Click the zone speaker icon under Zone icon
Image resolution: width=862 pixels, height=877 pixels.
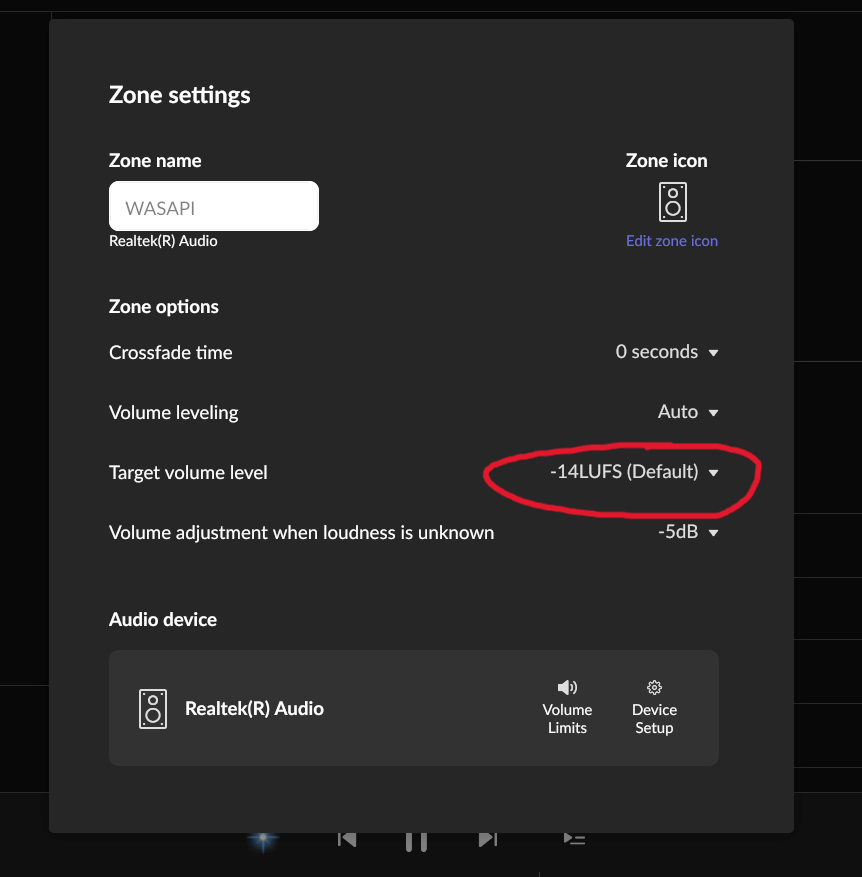coord(672,202)
